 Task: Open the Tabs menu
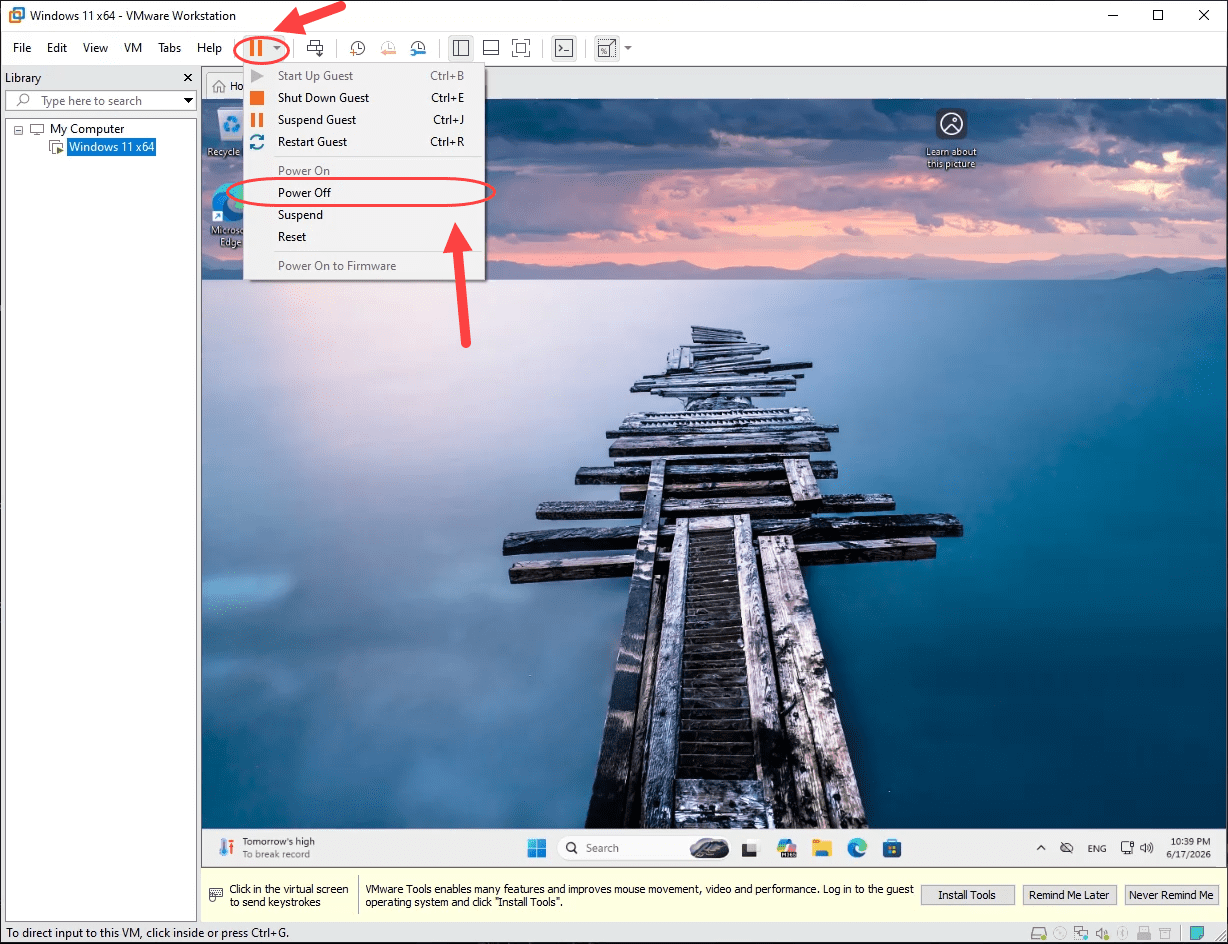(x=170, y=48)
